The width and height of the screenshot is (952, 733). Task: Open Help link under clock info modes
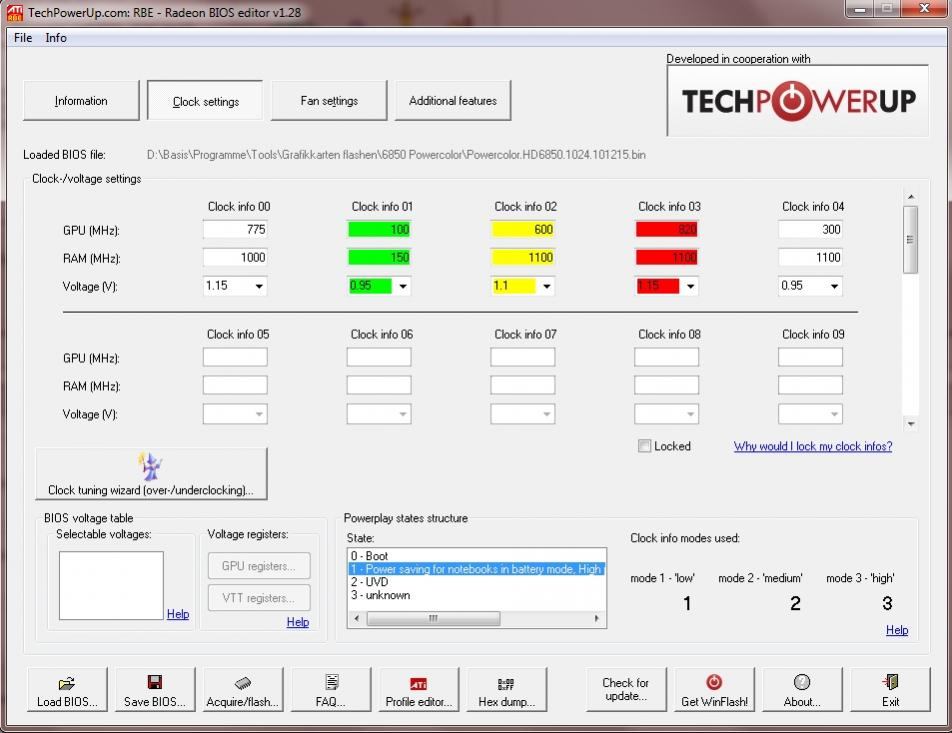(x=897, y=630)
